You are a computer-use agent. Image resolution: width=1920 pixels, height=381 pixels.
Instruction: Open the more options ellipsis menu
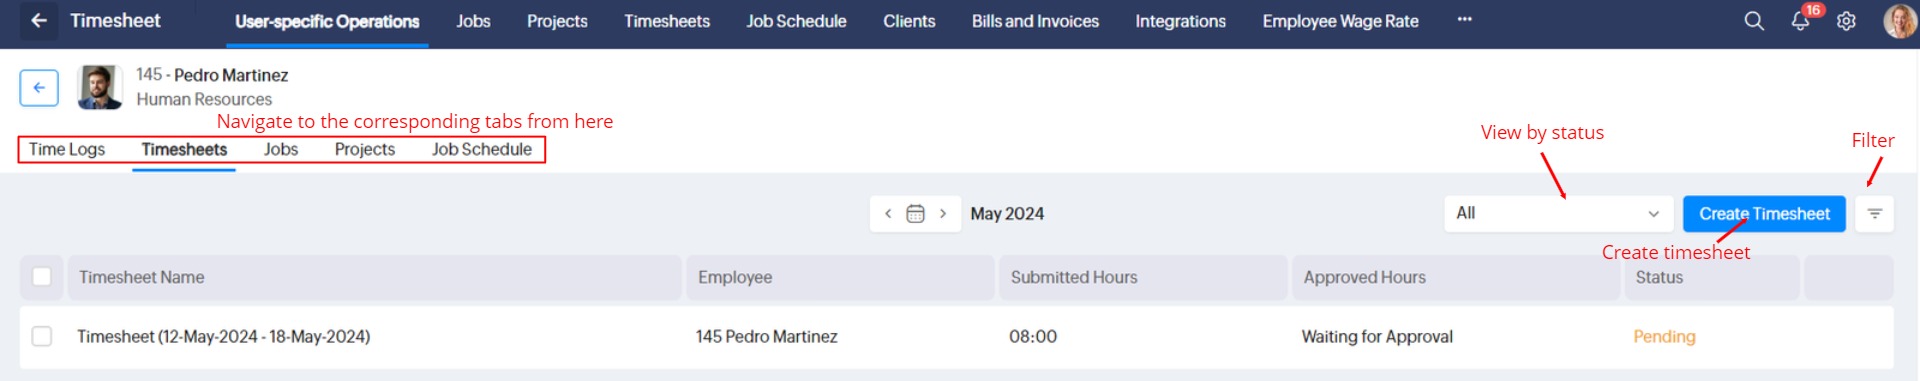1464,20
